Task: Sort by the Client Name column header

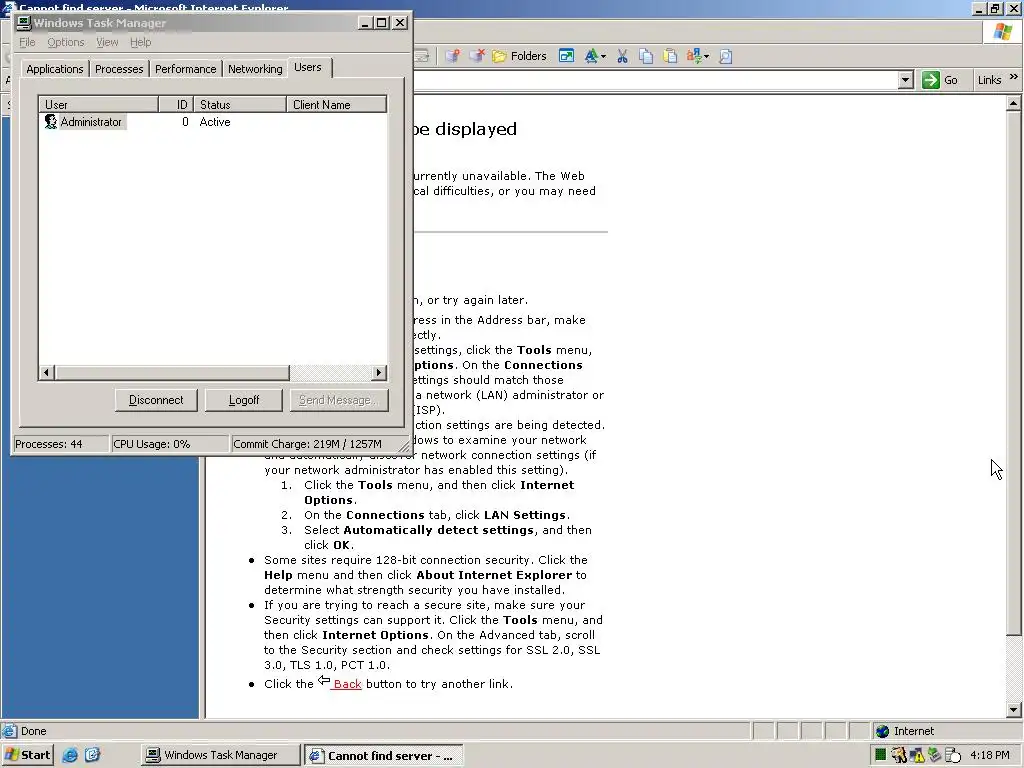Action: [x=336, y=104]
